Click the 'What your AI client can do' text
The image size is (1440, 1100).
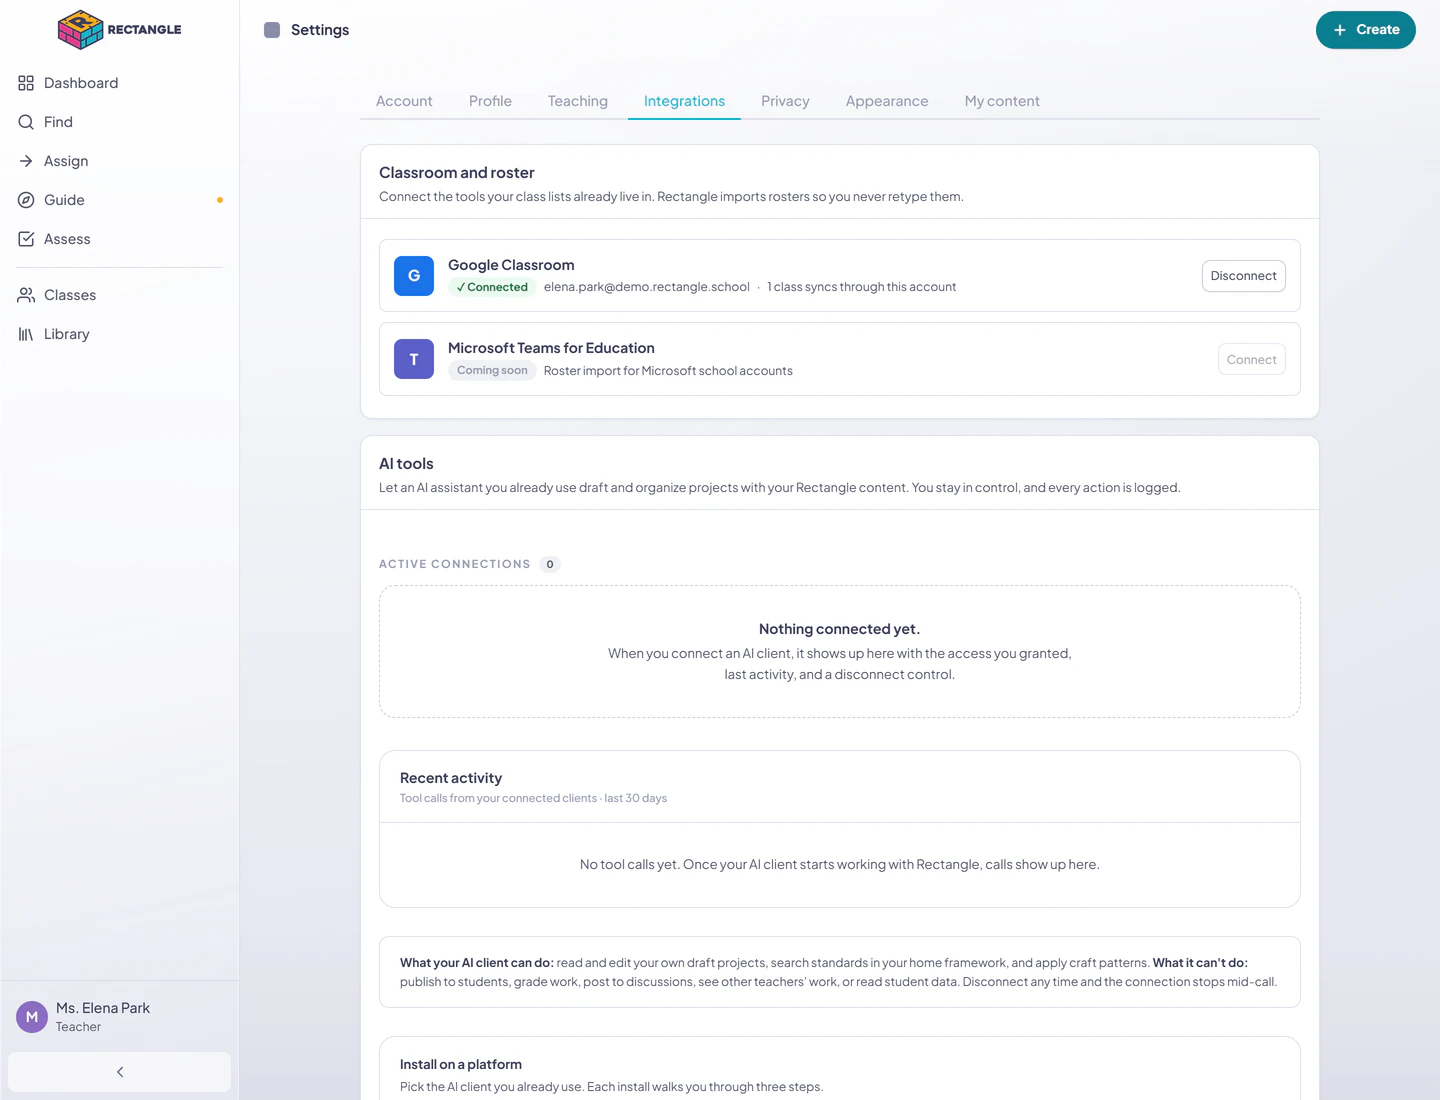click(477, 963)
